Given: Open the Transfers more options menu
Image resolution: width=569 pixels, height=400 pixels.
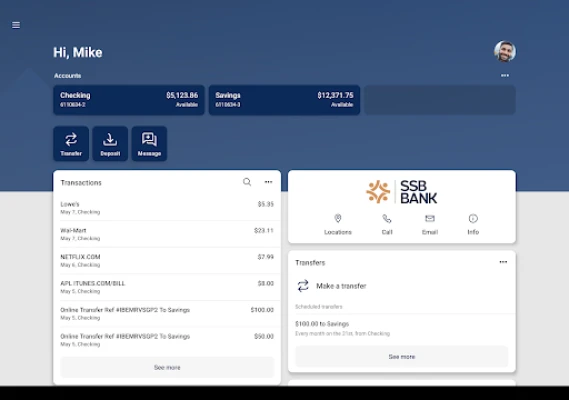Looking at the screenshot, I should click(x=503, y=262).
